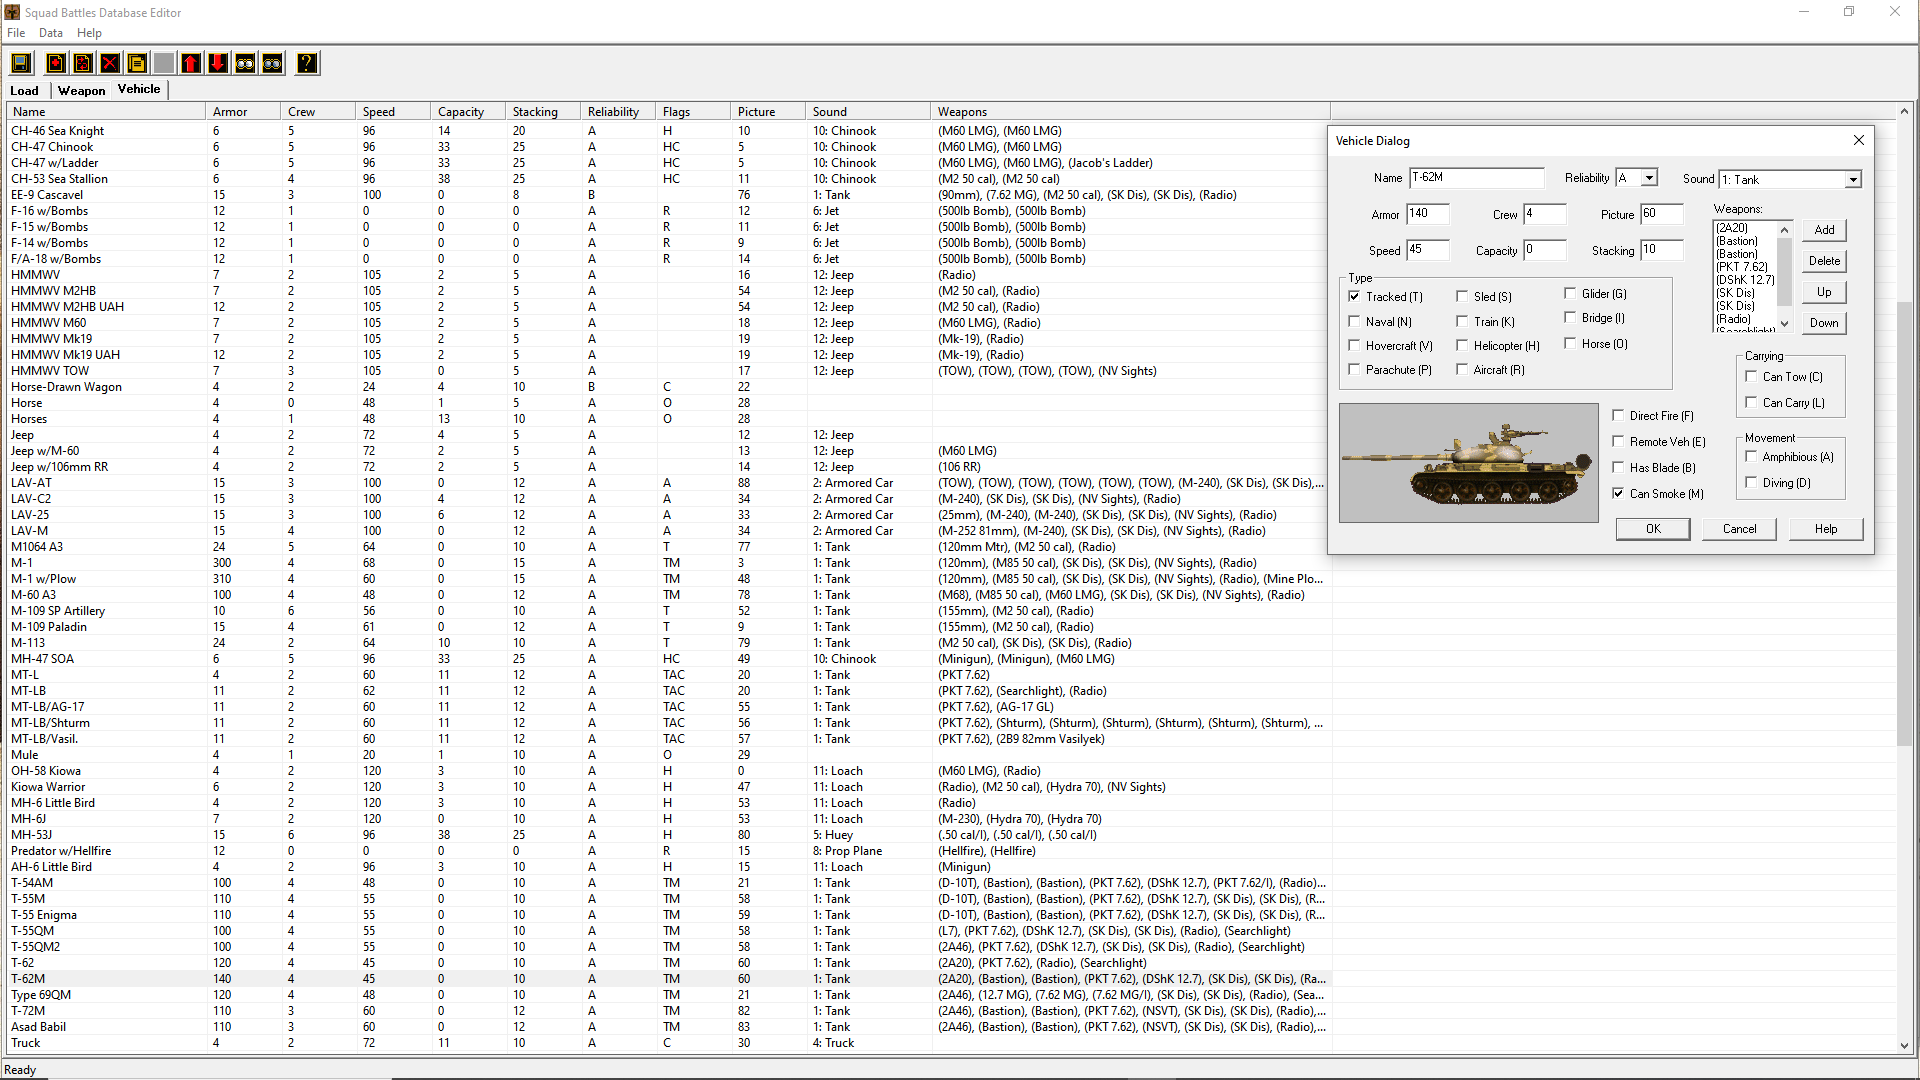
Task: Toggle the Amphibious (A) movement checkbox
Action: click(x=1751, y=457)
